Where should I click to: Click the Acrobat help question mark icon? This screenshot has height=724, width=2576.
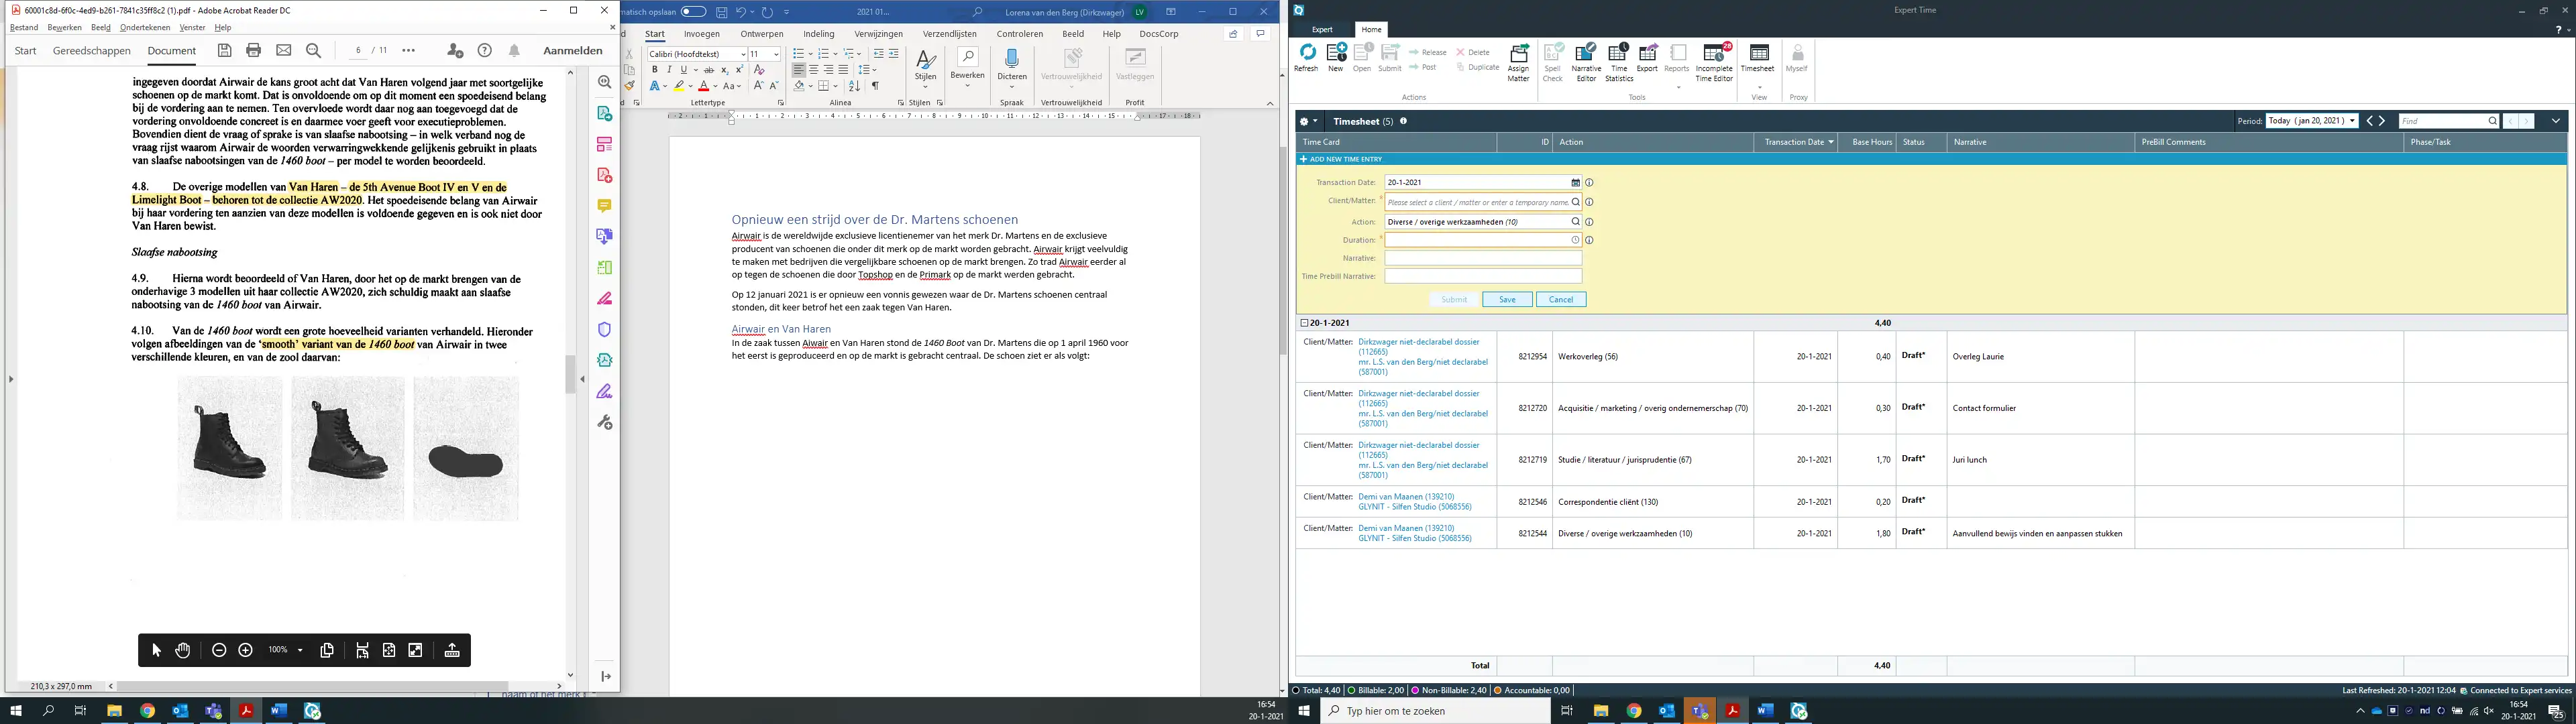485,50
